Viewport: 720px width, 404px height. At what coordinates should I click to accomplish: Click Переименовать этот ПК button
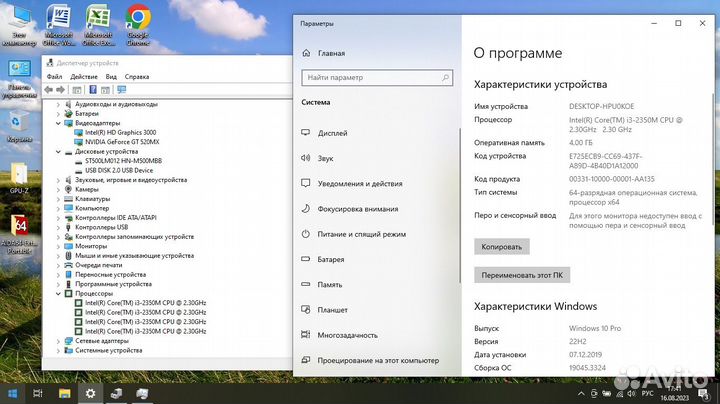click(522, 275)
